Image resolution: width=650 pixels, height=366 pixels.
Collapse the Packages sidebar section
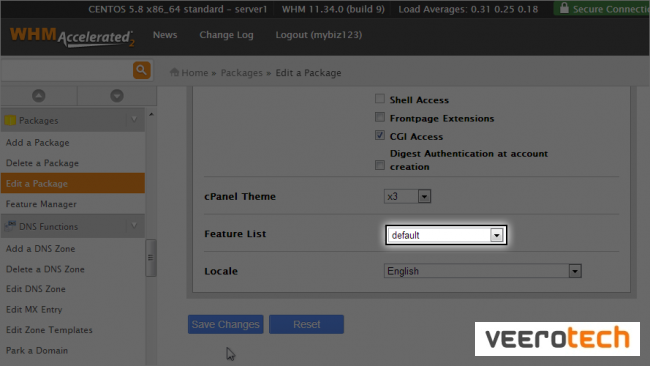[134, 120]
